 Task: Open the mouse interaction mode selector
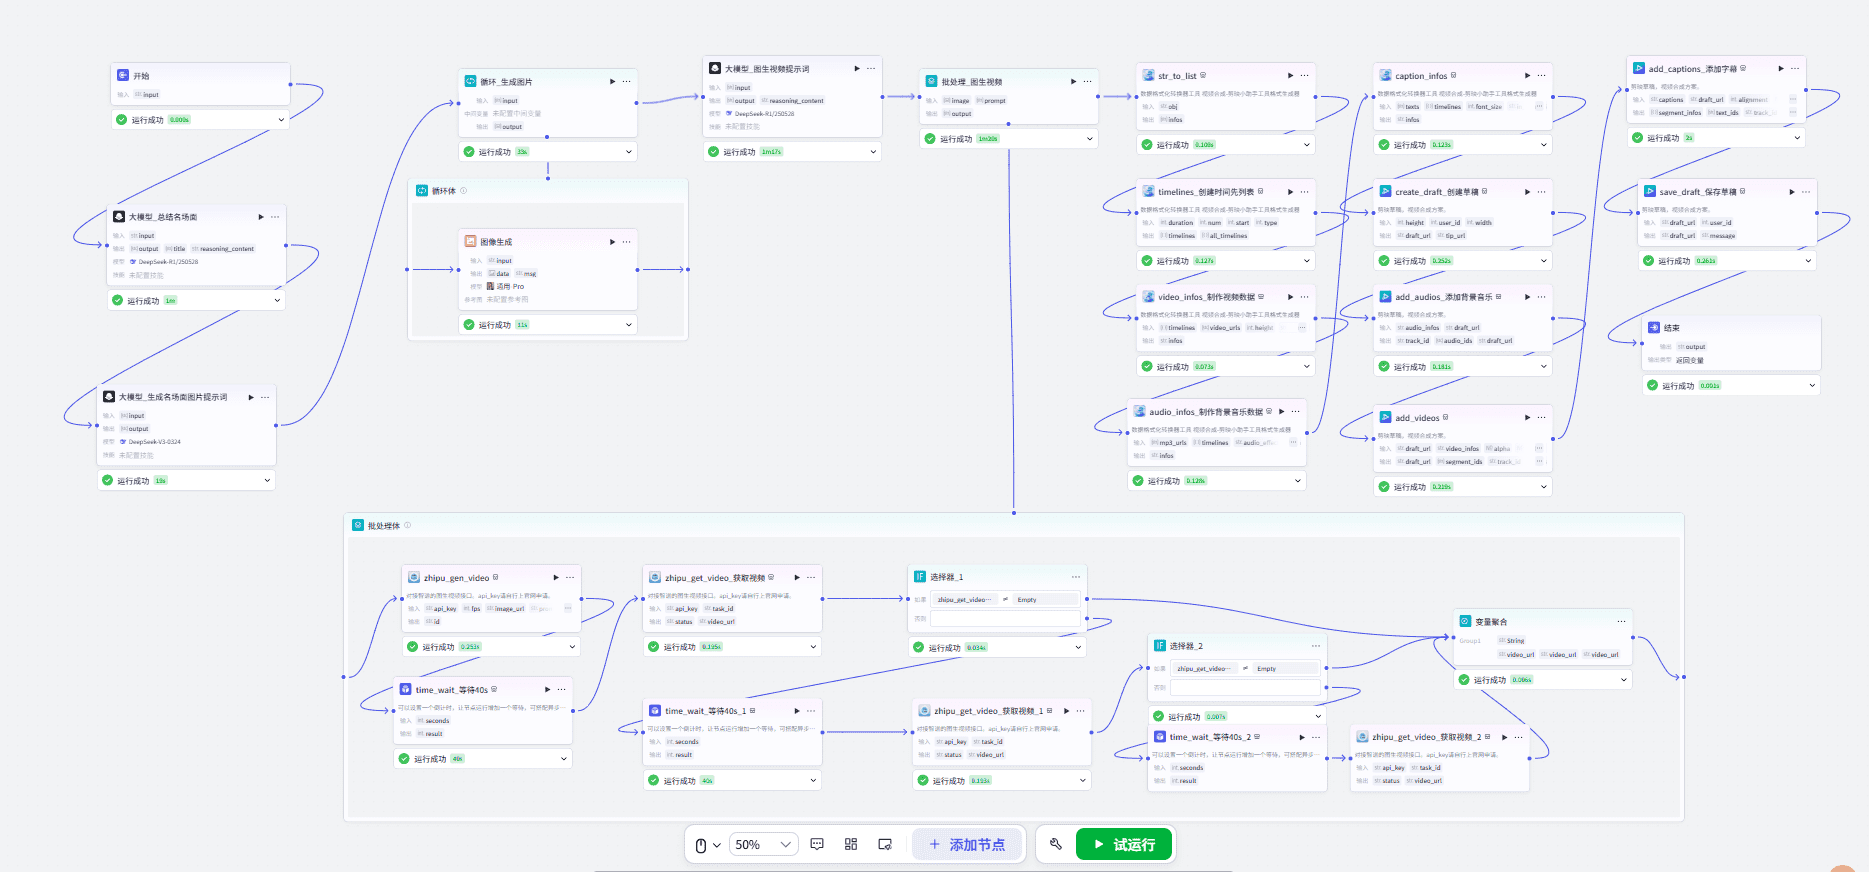pos(707,845)
